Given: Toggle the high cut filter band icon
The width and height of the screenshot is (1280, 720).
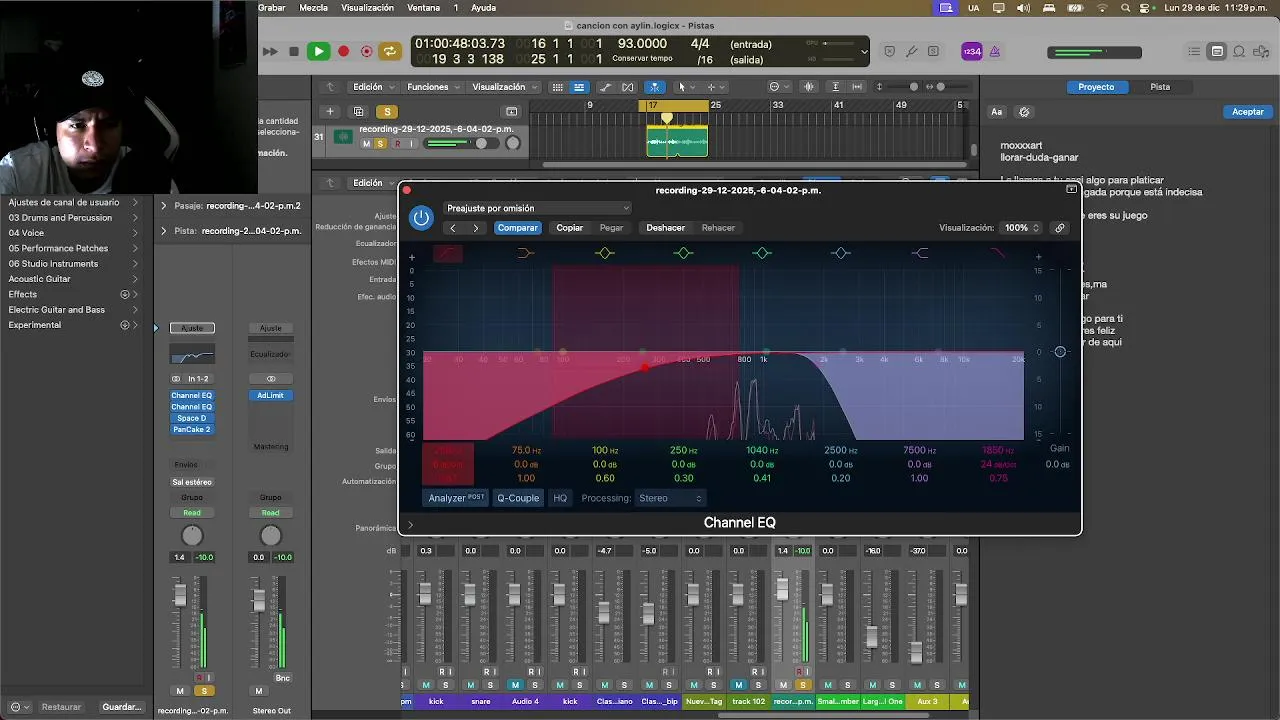Looking at the screenshot, I should coord(997,253).
